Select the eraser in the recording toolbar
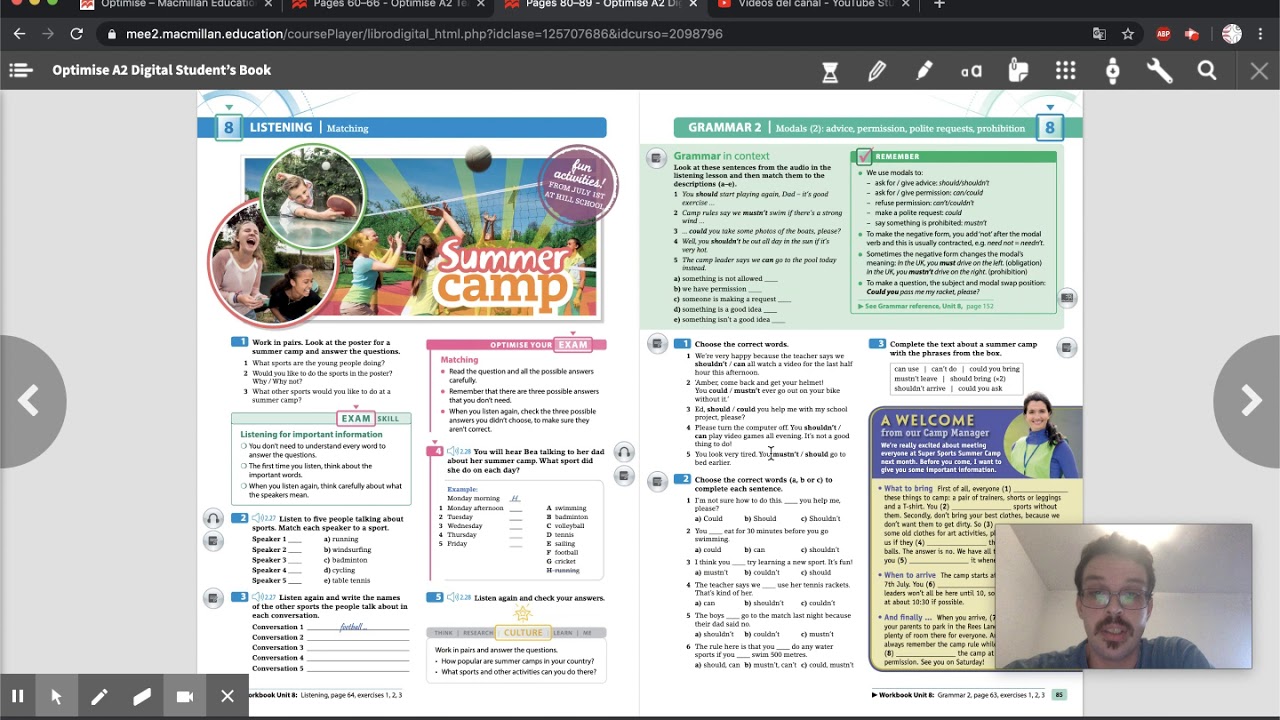 point(142,696)
